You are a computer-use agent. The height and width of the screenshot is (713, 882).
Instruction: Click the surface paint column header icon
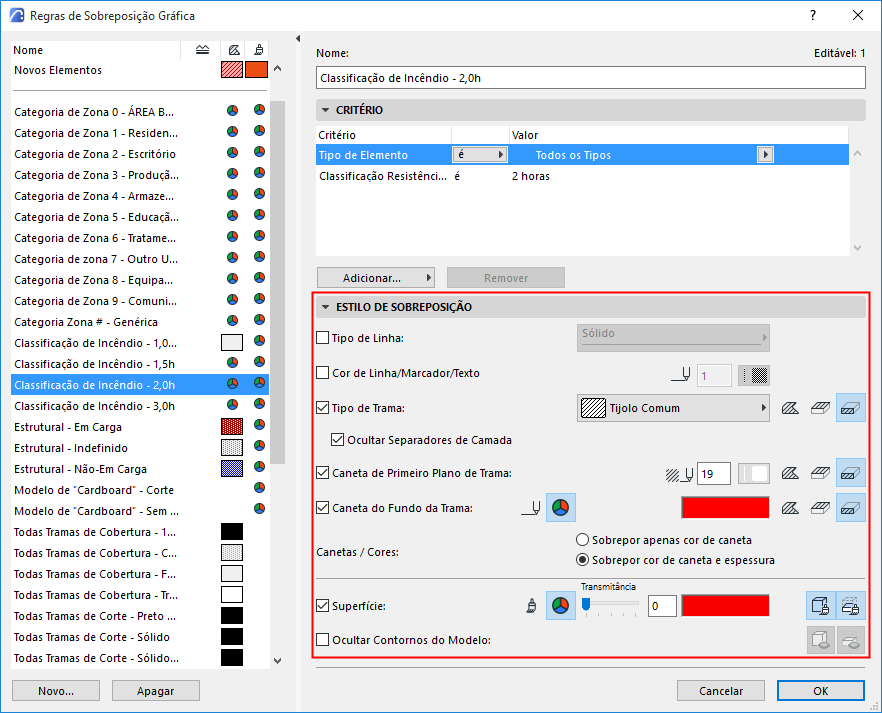click(x=258, y=50)
